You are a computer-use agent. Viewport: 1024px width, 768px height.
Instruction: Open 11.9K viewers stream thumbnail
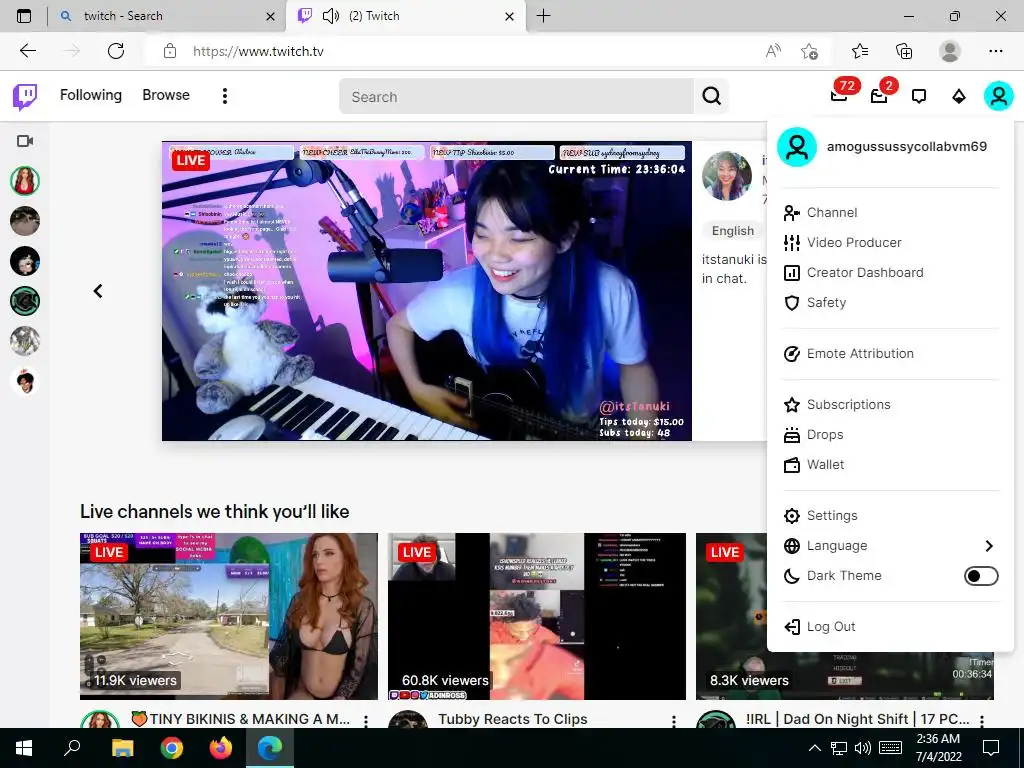tap(229, 616)
